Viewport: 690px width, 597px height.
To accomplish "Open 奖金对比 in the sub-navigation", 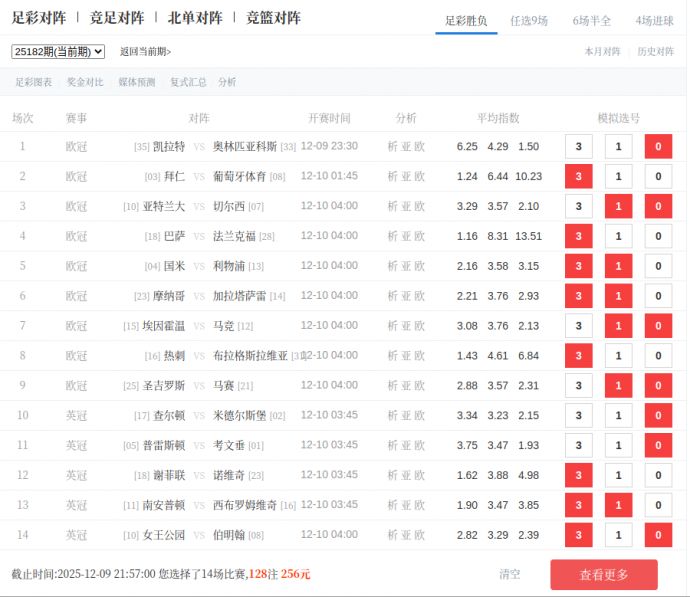I will pos(85,82).
